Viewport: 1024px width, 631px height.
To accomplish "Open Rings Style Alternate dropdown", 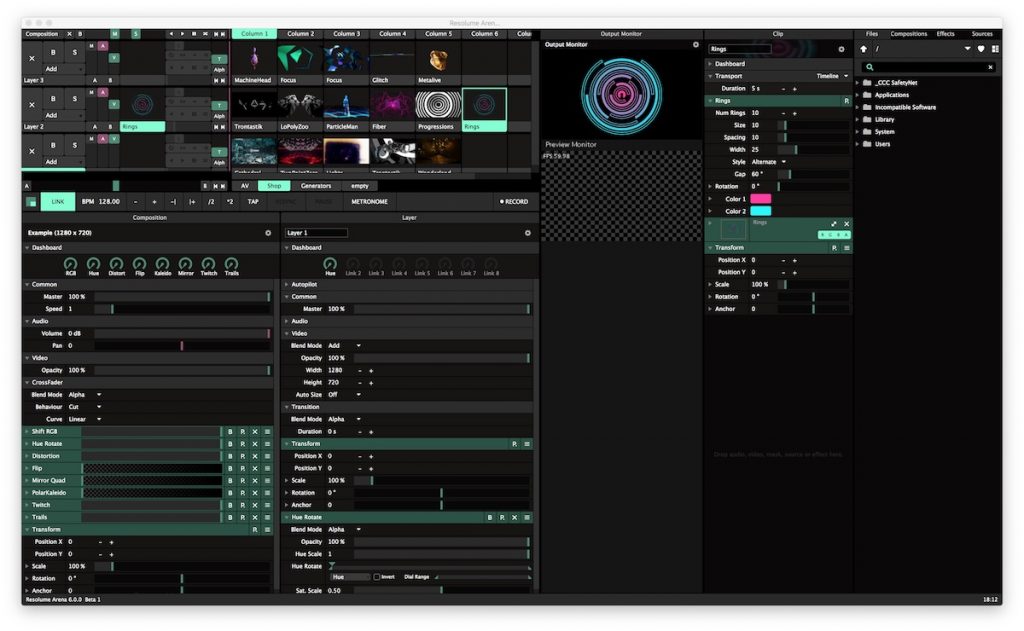I will click(x=769, y=162).
